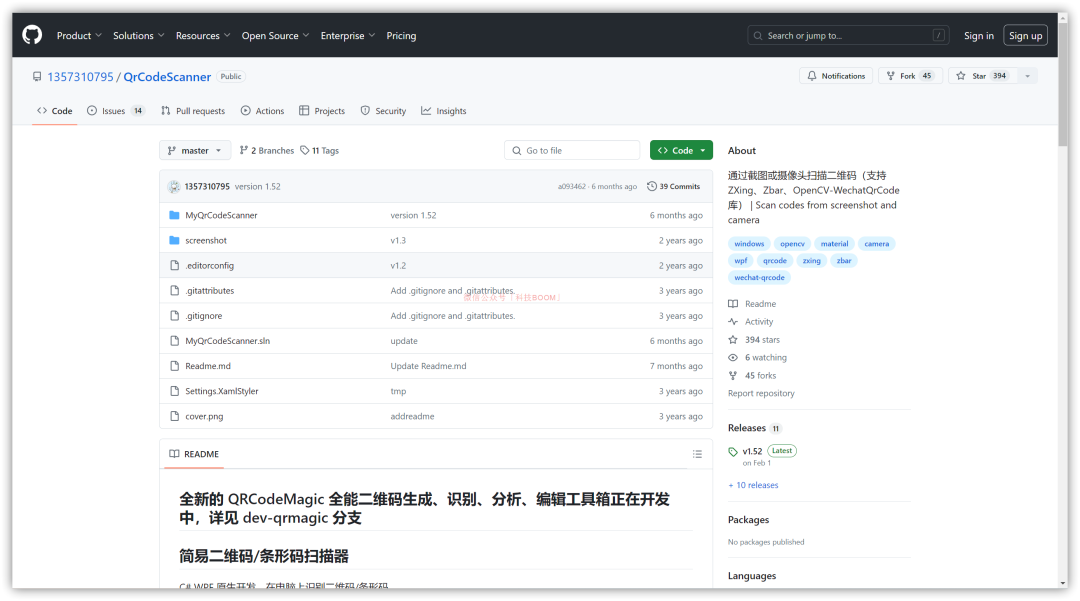
Task: Click the file icon beside cover.png
Action: point(174,417)
